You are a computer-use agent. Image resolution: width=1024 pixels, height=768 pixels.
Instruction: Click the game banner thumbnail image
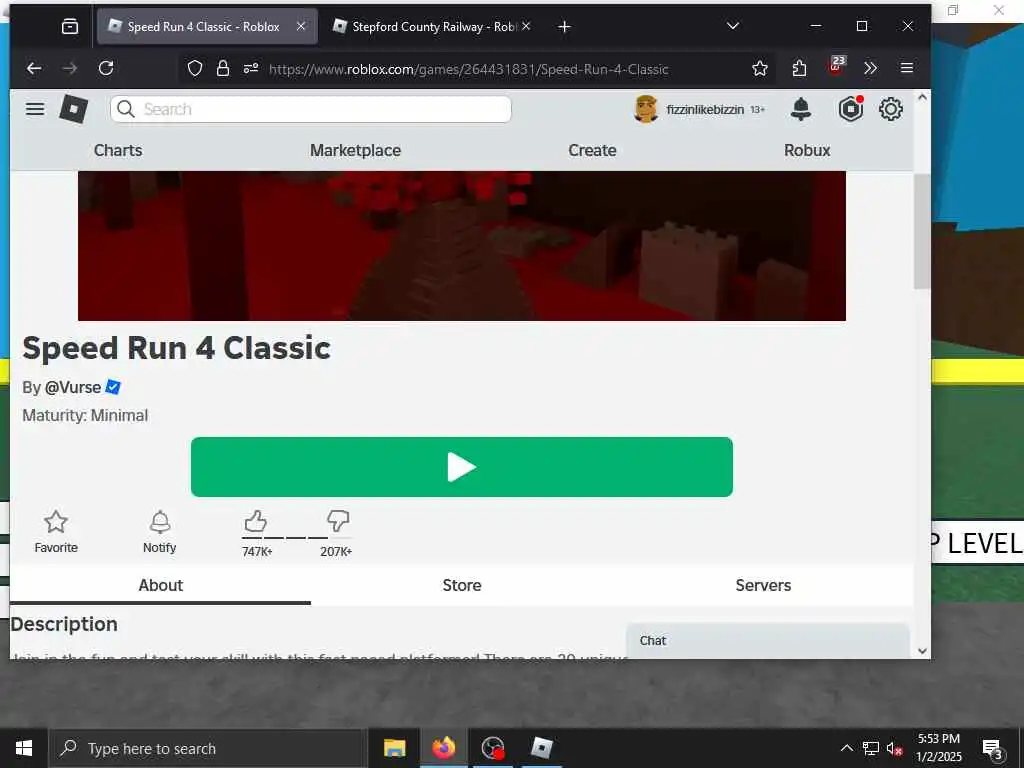tap(462, 246)
